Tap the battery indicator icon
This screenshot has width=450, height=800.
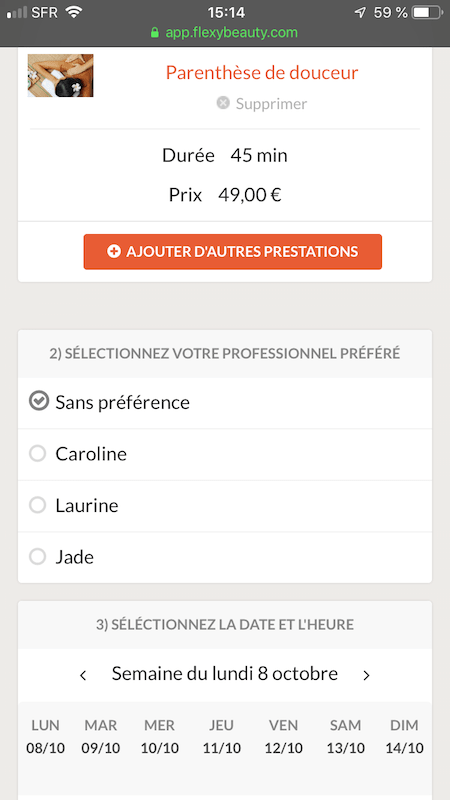tap(427, 12)
